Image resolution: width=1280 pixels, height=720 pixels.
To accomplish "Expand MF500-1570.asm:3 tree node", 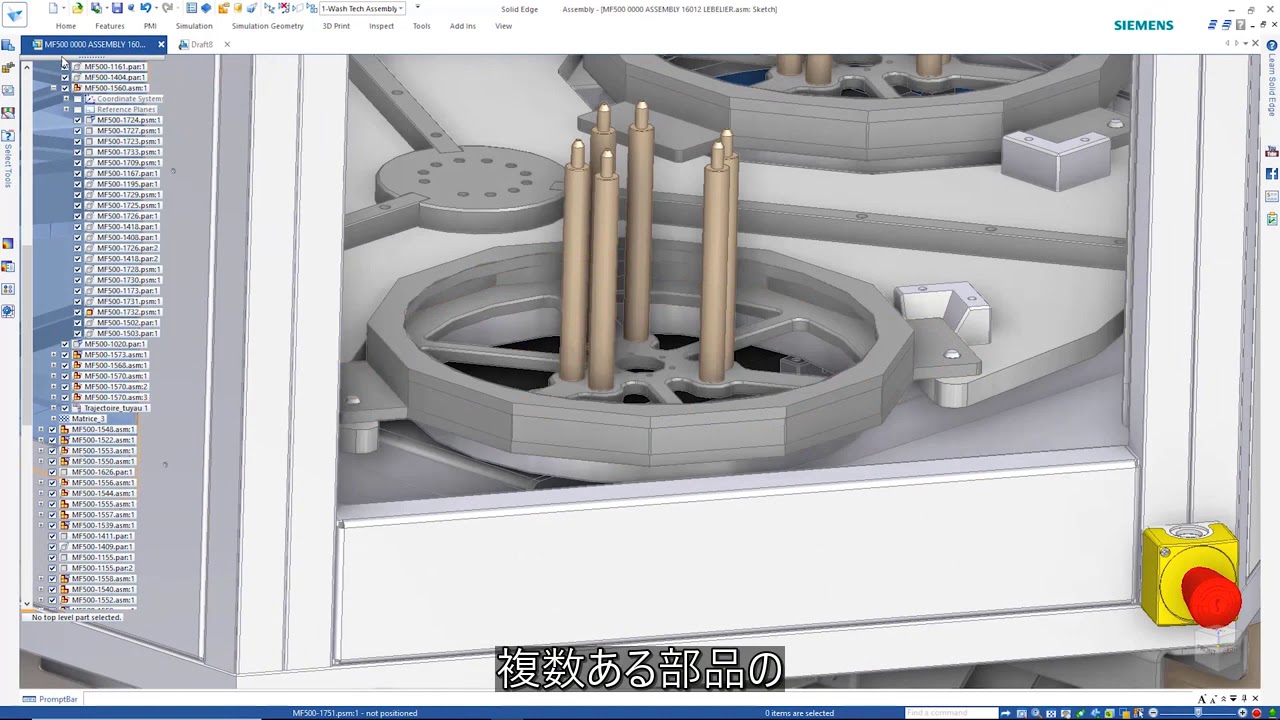I will tap(53, 398).
